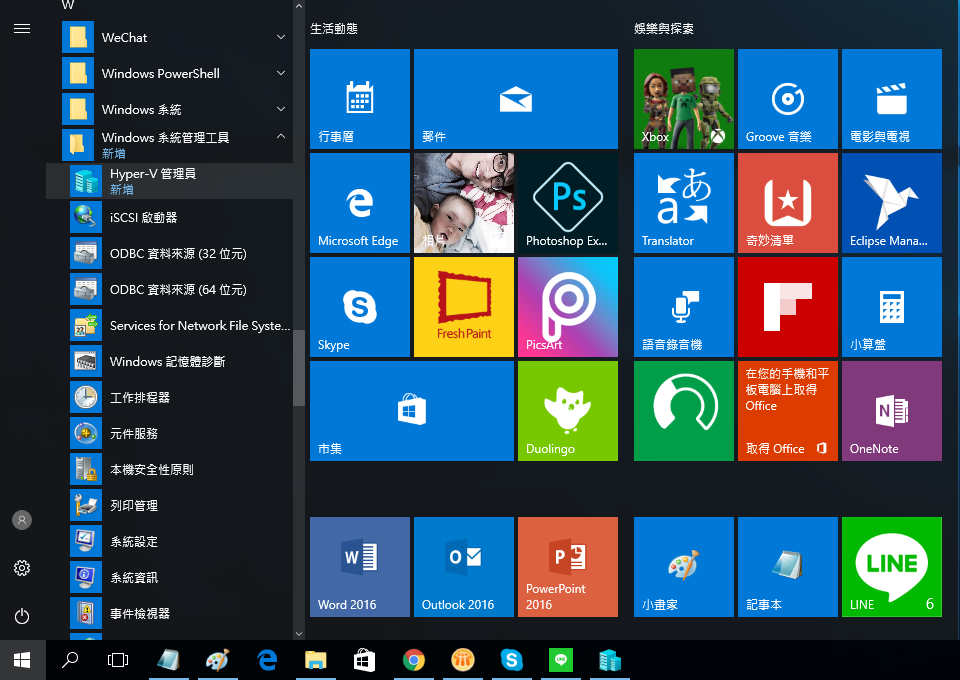Open Outlook 2016 tile
This screenshot has width=960, height=680.
coord(463,567)
